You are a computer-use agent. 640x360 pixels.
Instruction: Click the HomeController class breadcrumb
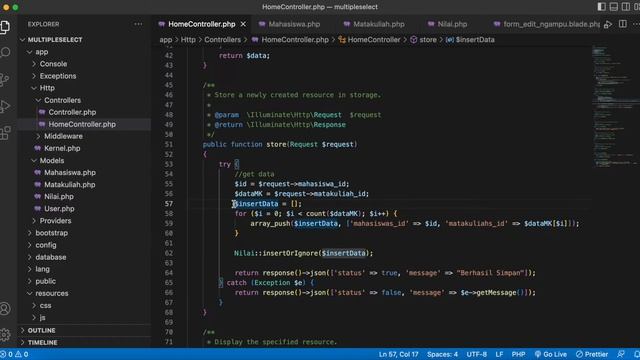click(374, 40)
